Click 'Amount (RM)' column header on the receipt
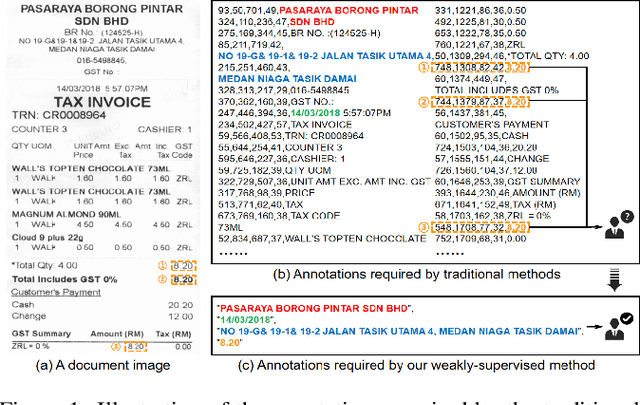The height and width of the screenshot is (405, 640). coord(117,334)
